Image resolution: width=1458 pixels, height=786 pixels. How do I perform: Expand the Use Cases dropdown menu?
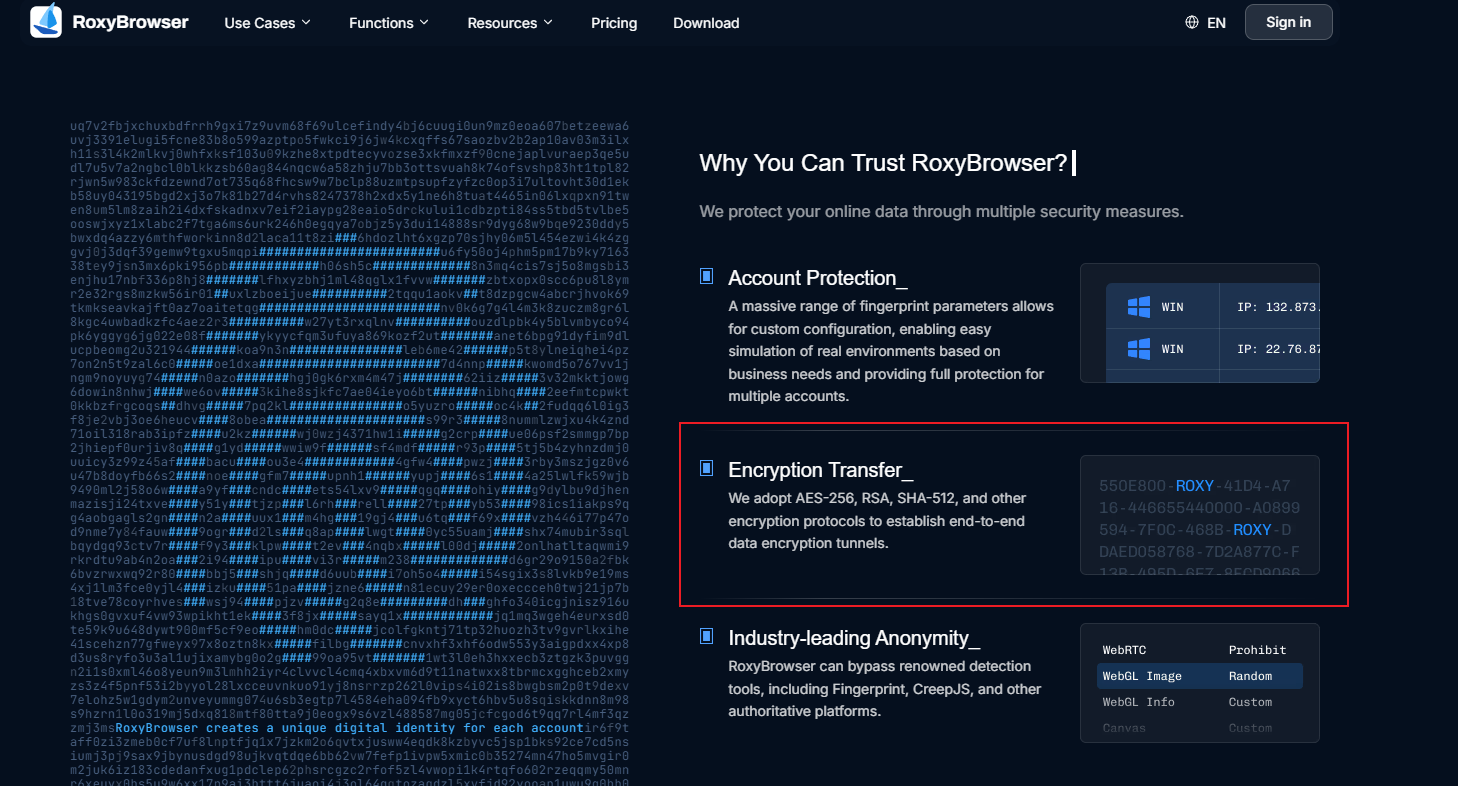[x=267, y=23]
